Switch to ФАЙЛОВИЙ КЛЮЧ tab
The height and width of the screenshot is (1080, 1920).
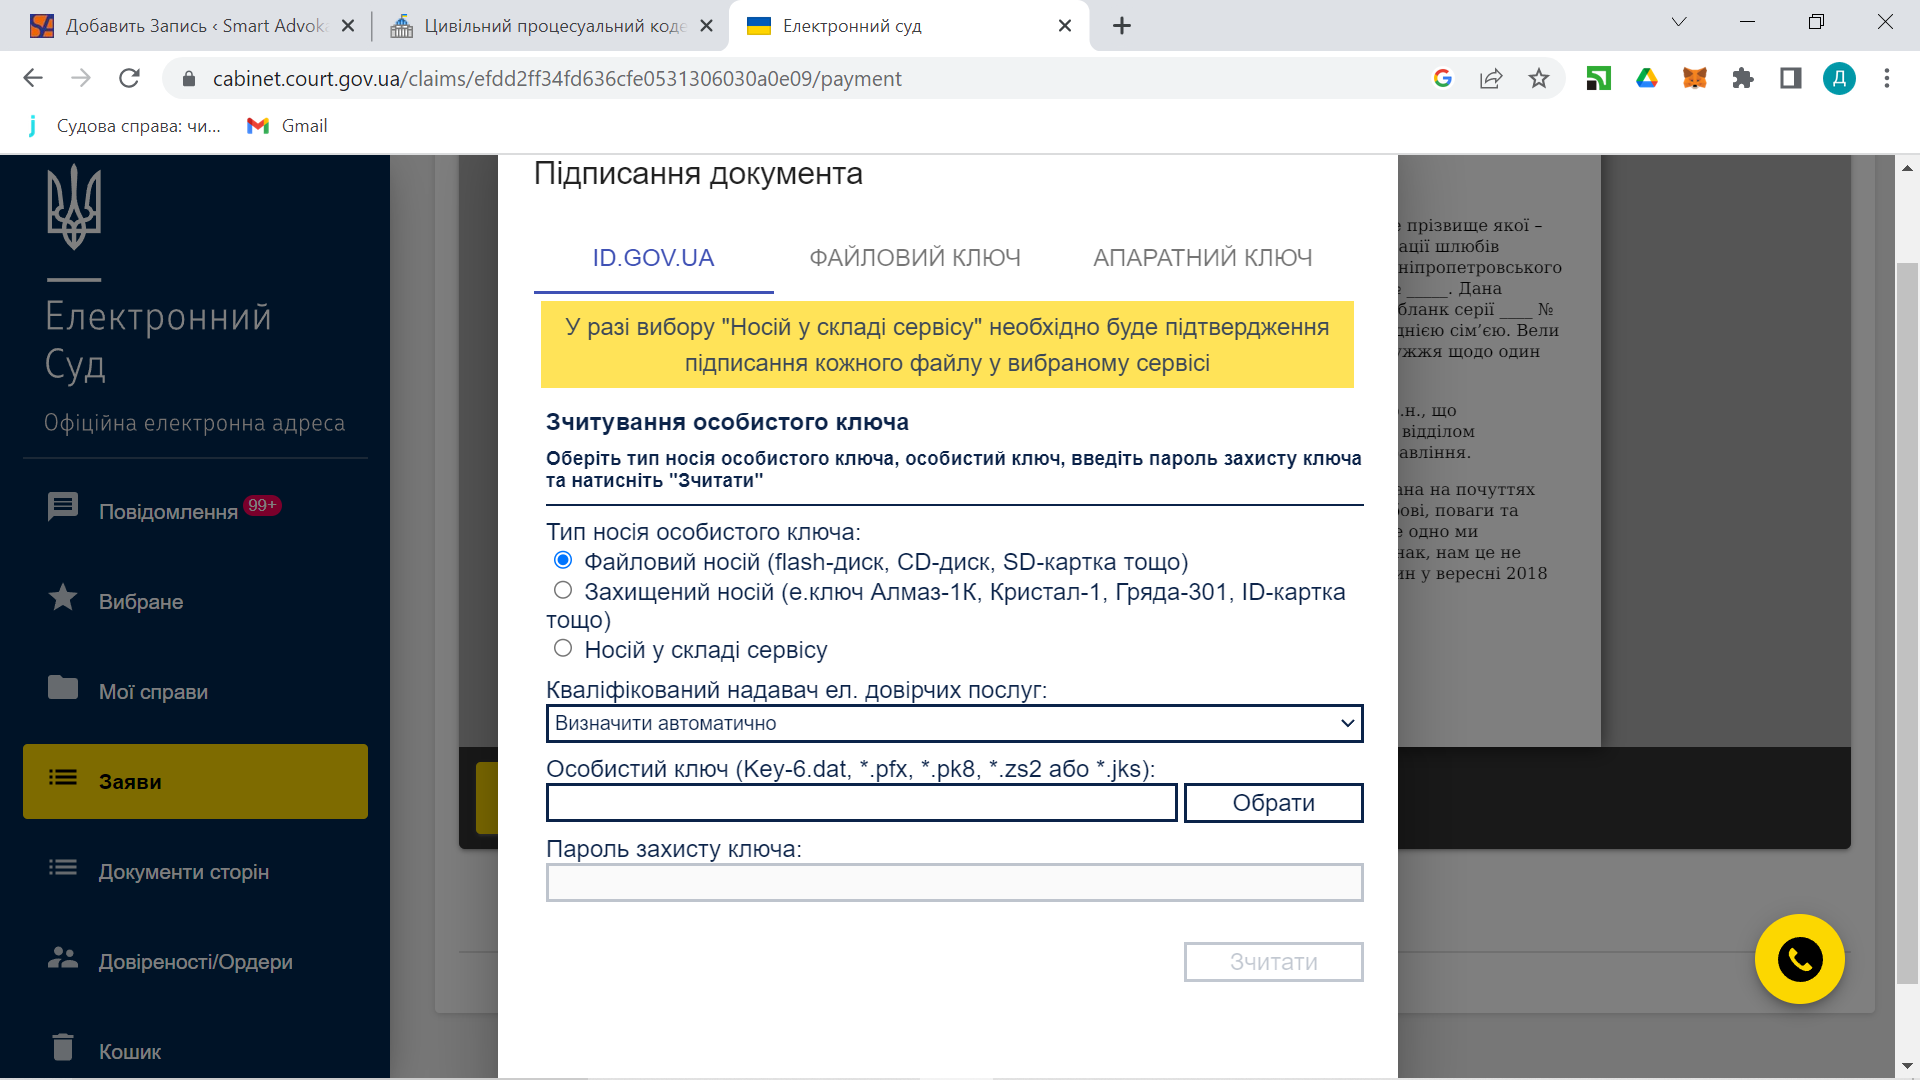coord(914,258)
